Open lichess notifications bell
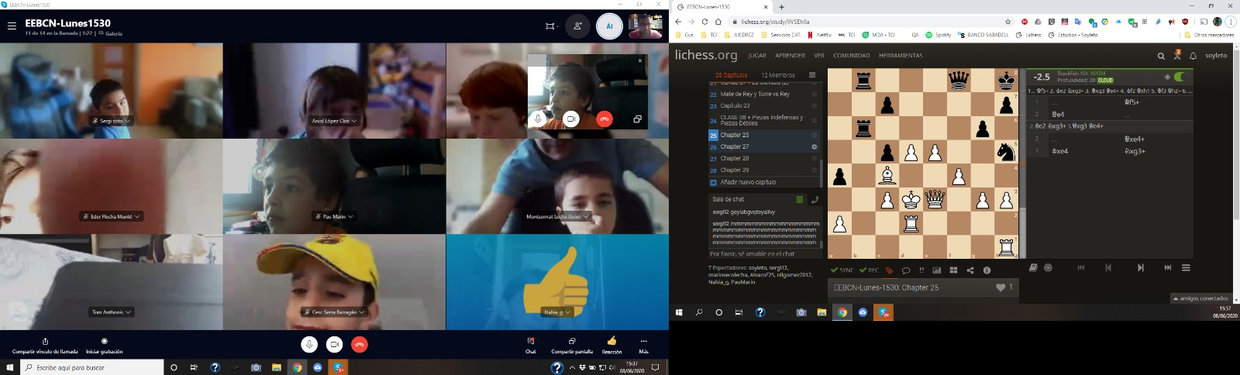This screenshot has height=375, width=1240. [x=1192, y=56]
